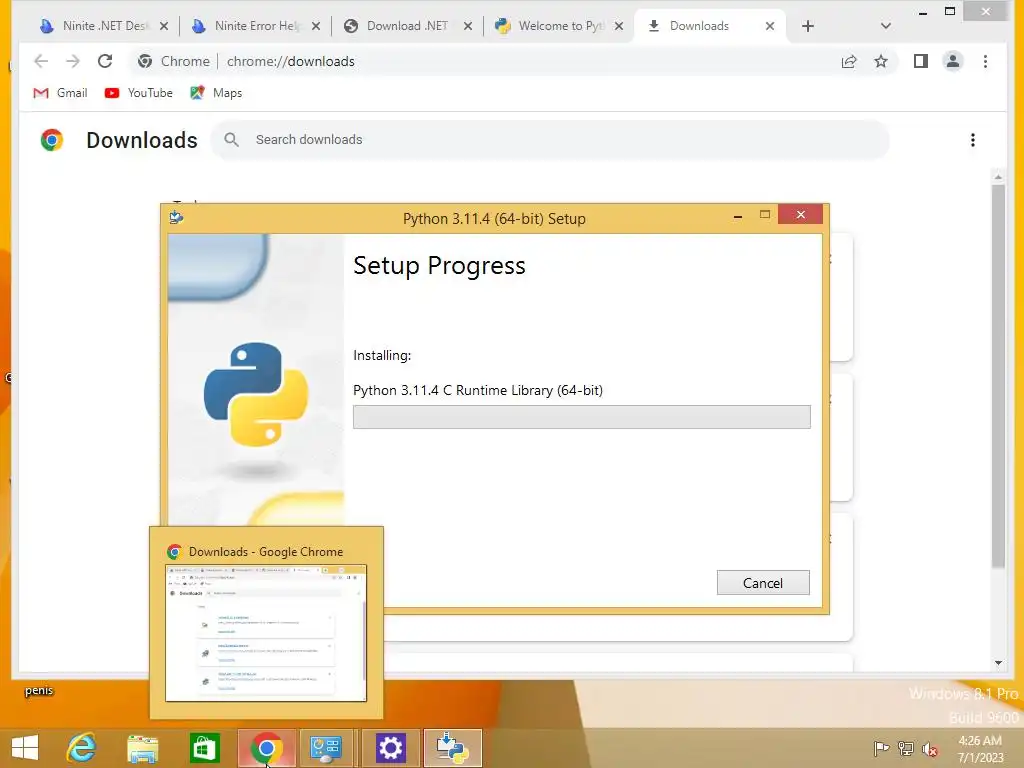Open the YouTube bookmark
The image size is (1024, 768).
(138, 93)
